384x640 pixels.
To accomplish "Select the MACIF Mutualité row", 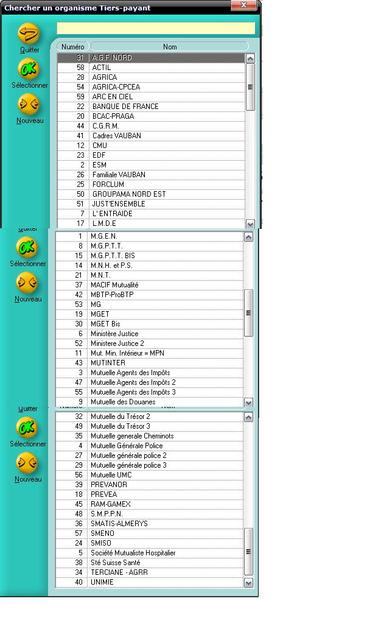I will pos(149,285).
